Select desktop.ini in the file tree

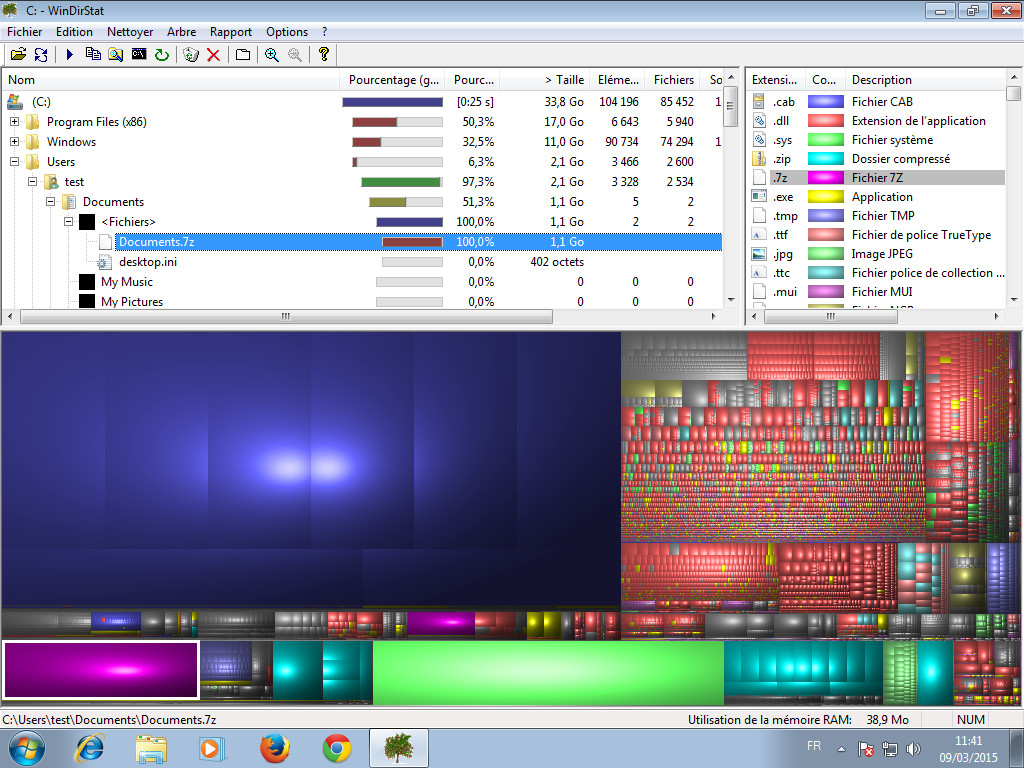click(149, 262)
